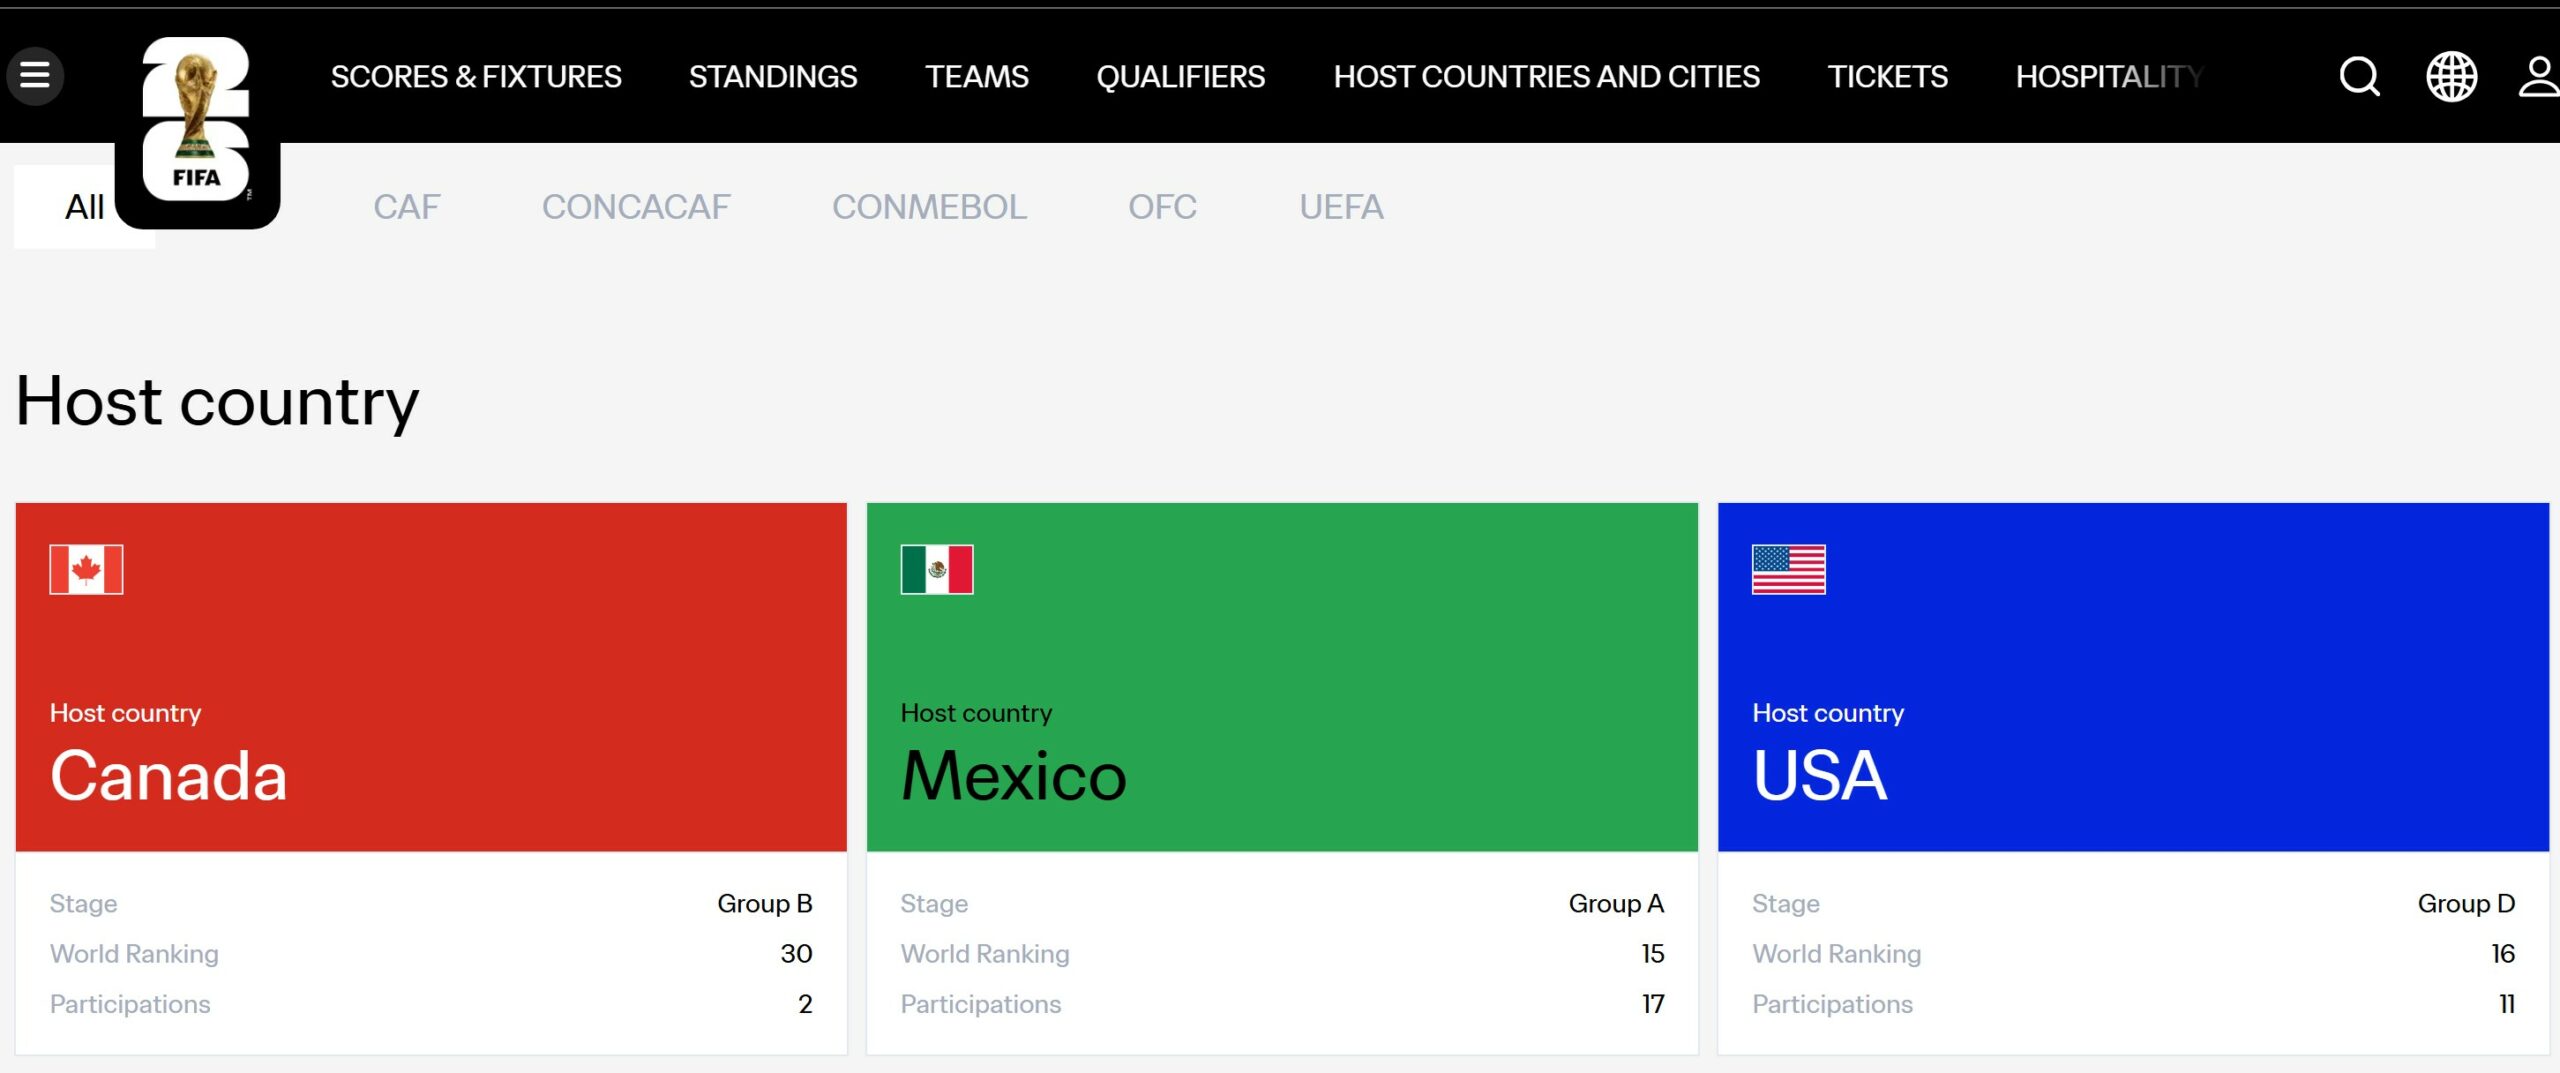Open the search magnifier icon
The image size is (2560, 1073).
point(2359,76)
